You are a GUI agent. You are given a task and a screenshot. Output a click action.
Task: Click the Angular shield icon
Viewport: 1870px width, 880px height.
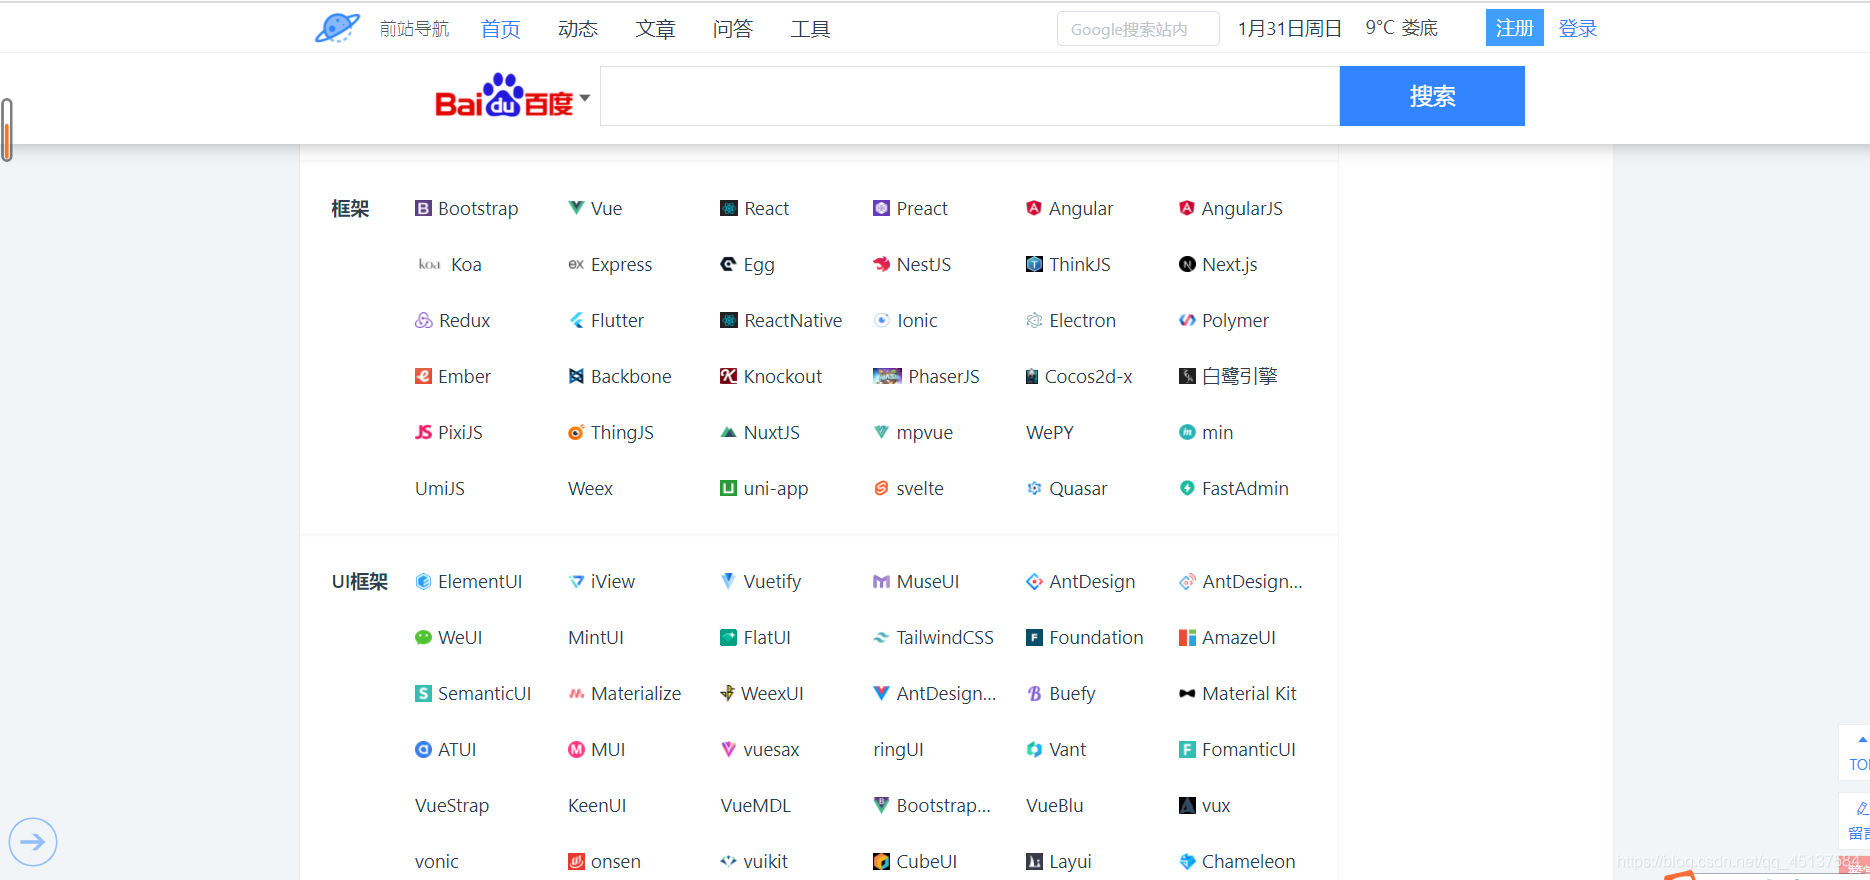point(1034,208)
